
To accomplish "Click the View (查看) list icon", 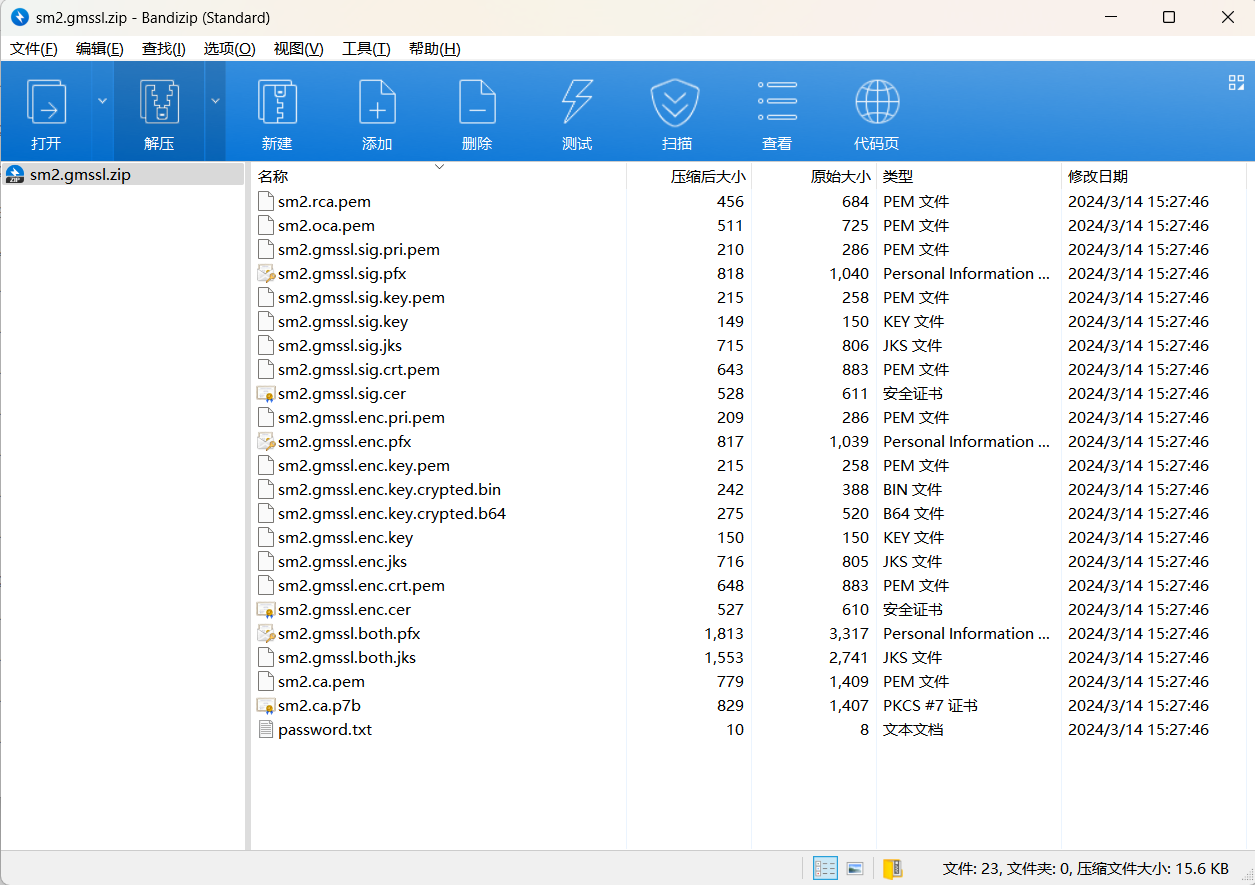I will (x=777, y=101).
